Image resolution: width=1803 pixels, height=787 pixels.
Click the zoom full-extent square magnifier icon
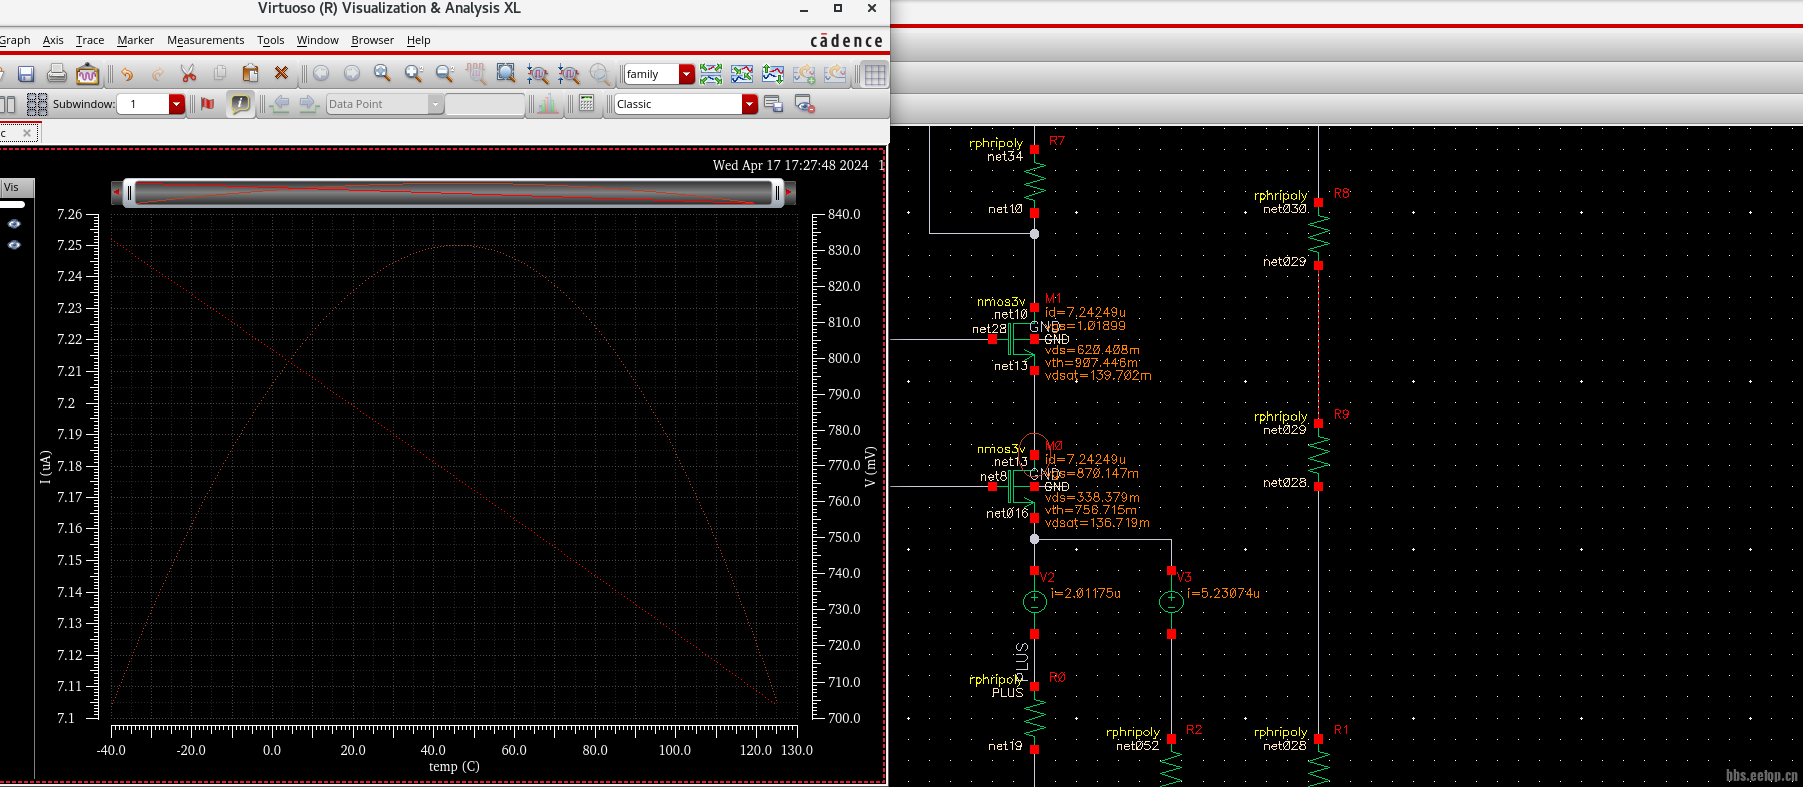tap(506, 74)
